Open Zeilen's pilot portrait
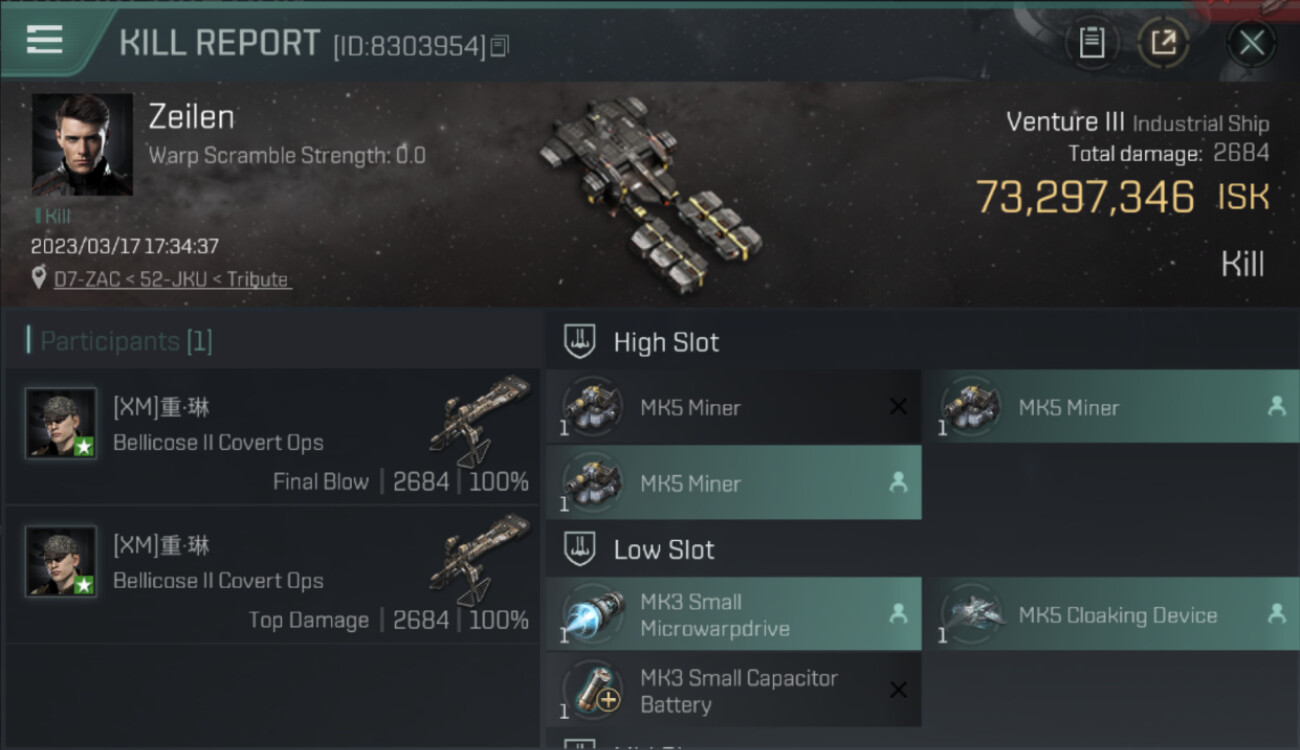The image size is (1300, 750). pyautogui.click(x=82, y=145)
